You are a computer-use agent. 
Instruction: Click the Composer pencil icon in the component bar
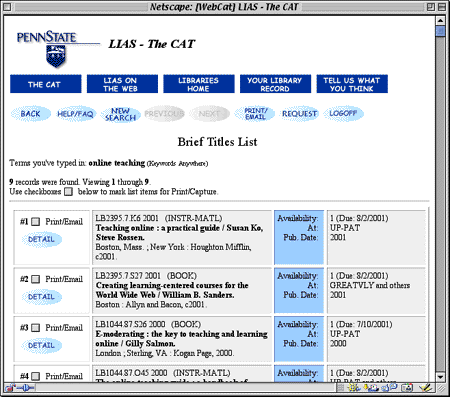point(426,388)
